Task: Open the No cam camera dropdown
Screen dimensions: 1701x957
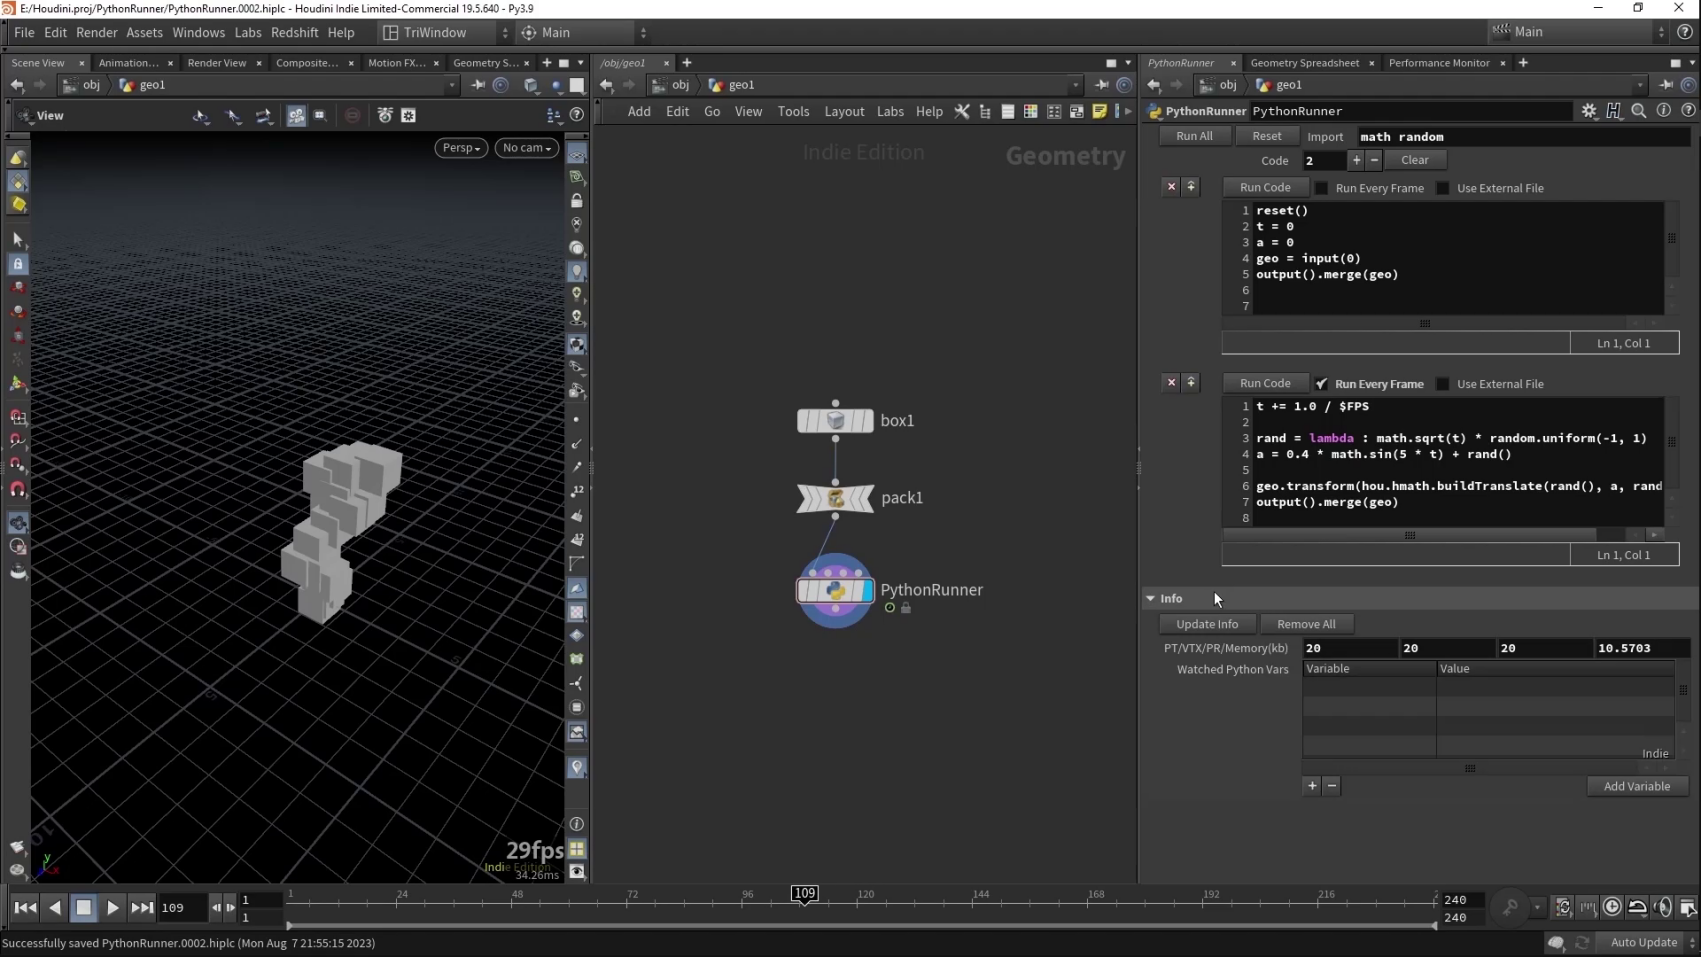Action: click(526, 148)
